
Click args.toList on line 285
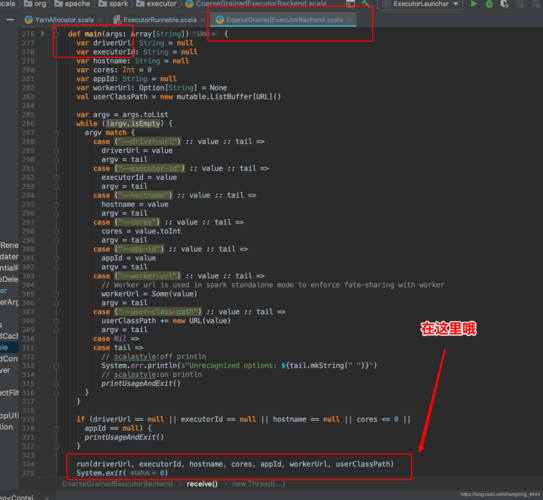click(x=145, y=115)
